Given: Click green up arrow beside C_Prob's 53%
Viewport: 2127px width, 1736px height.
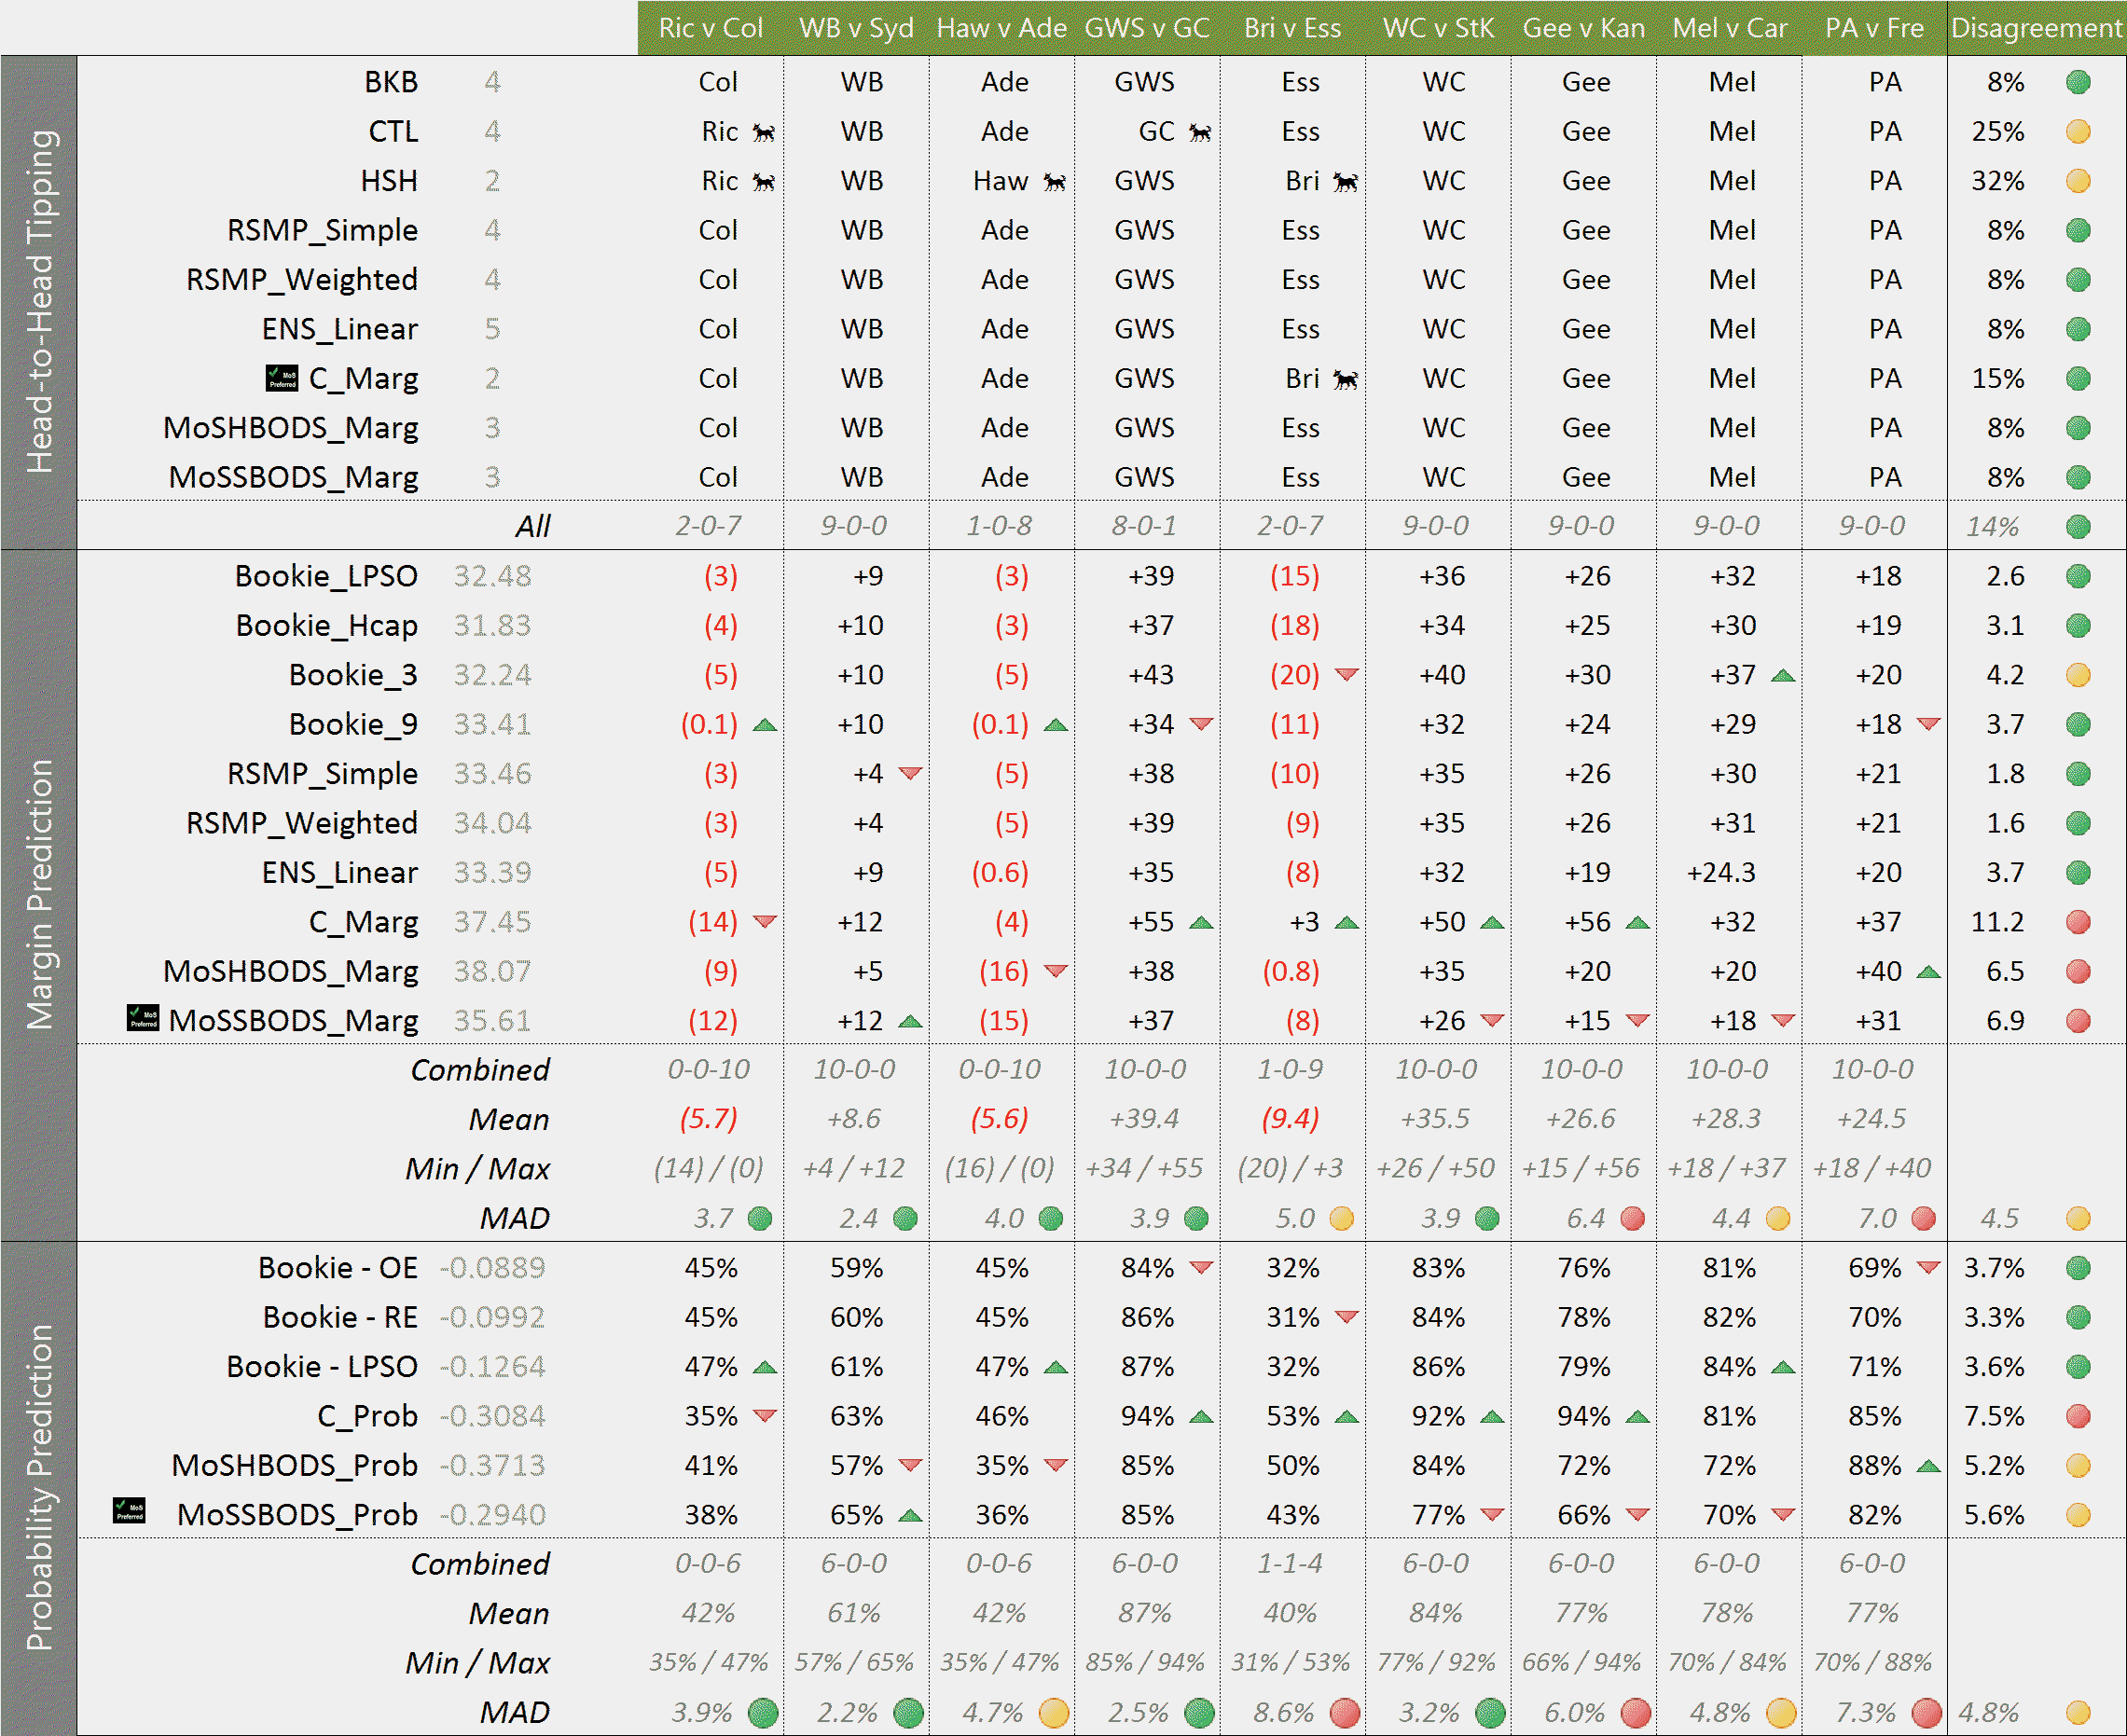Looking at the screenshot, I should 1347,1417.
